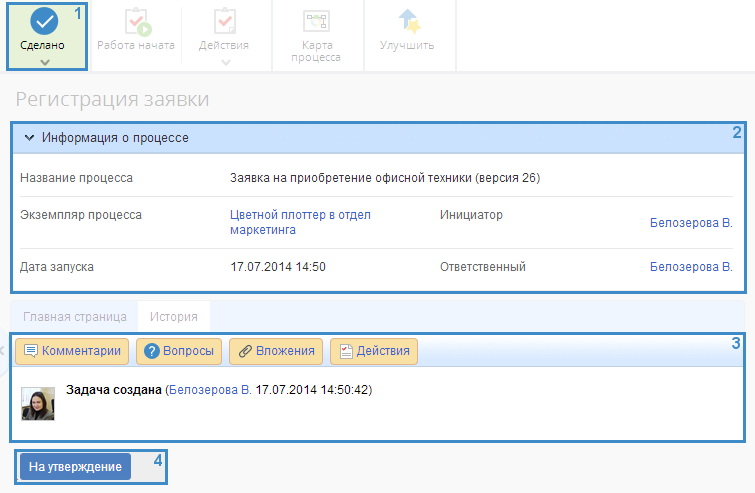Image resolution: width=755 pixels, height=493 pixels.
Task: Click the Действия toolbar icon at top
Action: tap(224, 21)
